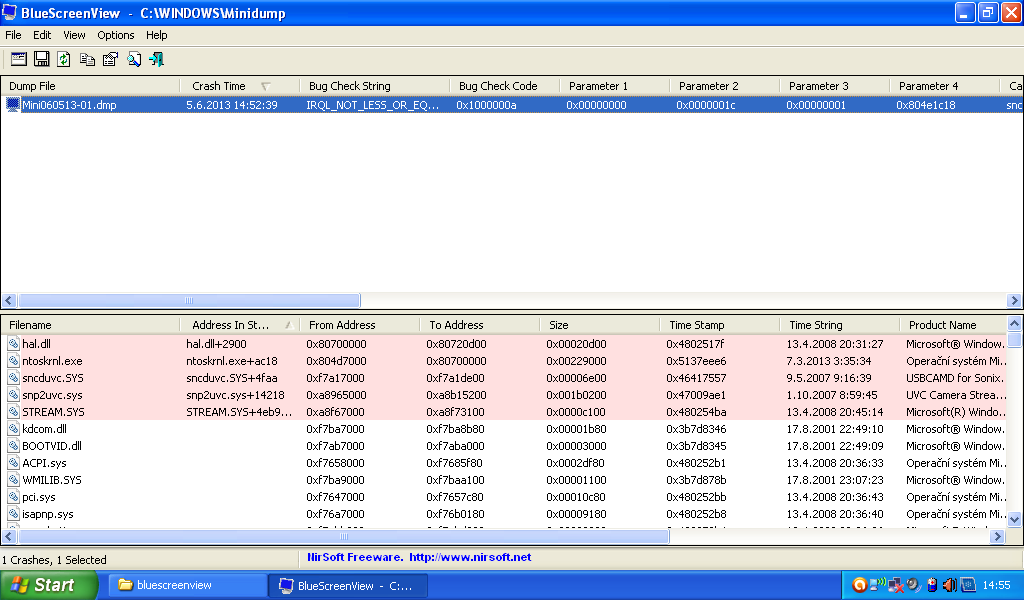Click the Exit door toolbar icon
Screen dimensions: 1024x600
157,59
